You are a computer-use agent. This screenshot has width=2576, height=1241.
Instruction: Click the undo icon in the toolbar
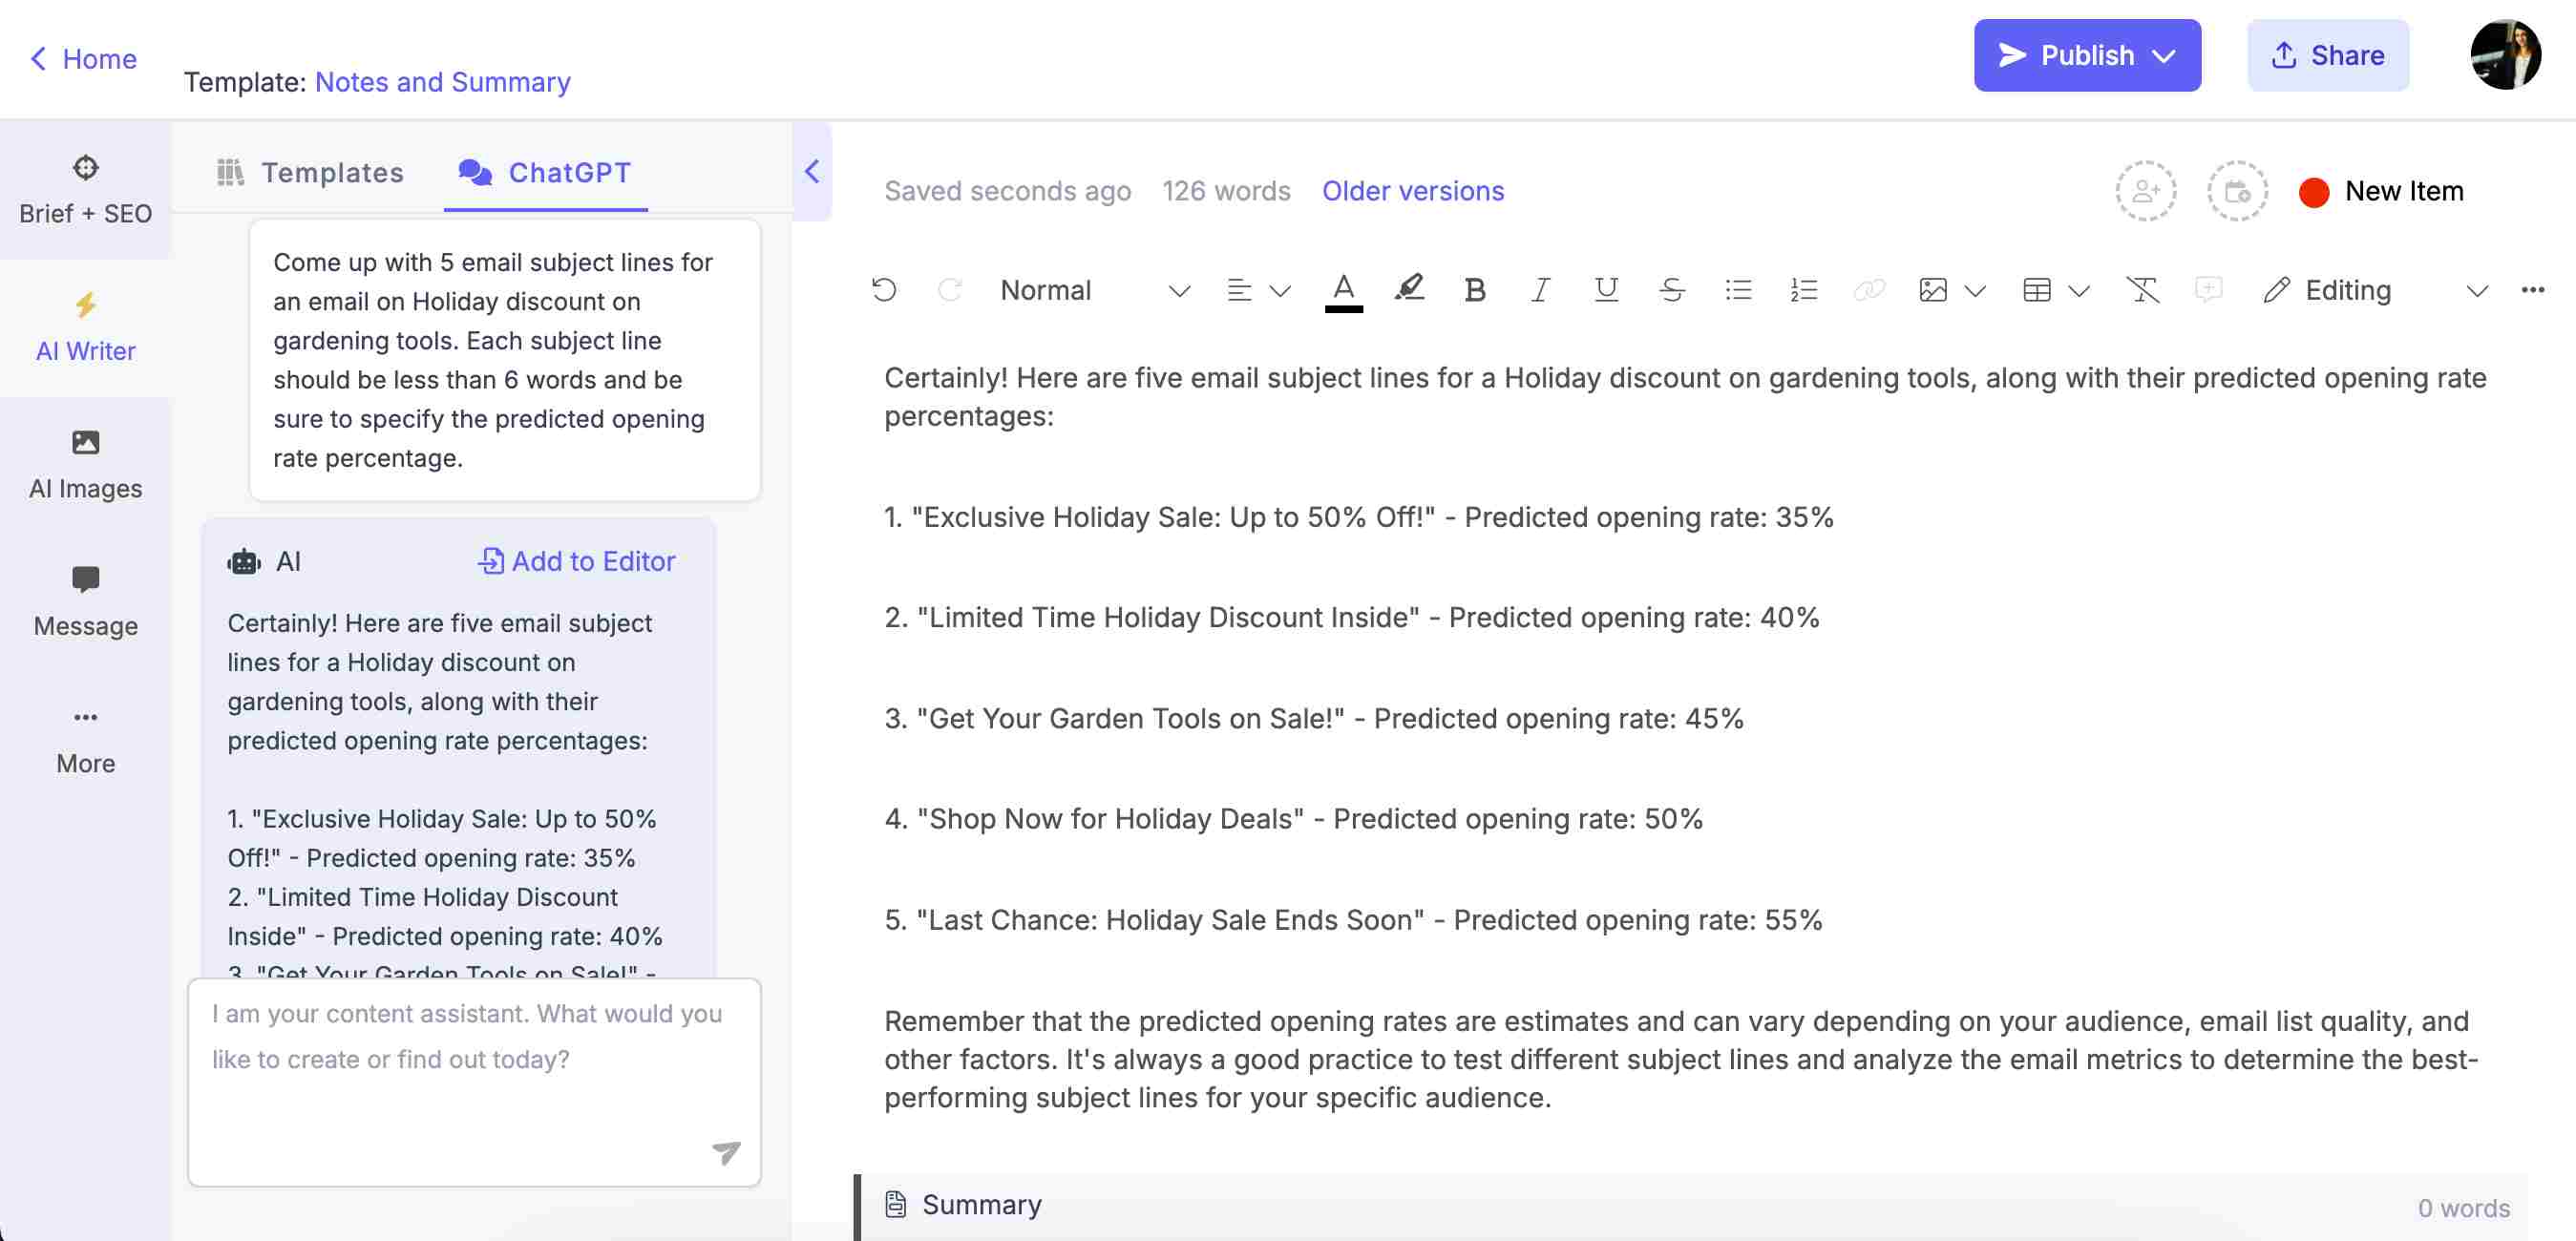pos(884,290)
